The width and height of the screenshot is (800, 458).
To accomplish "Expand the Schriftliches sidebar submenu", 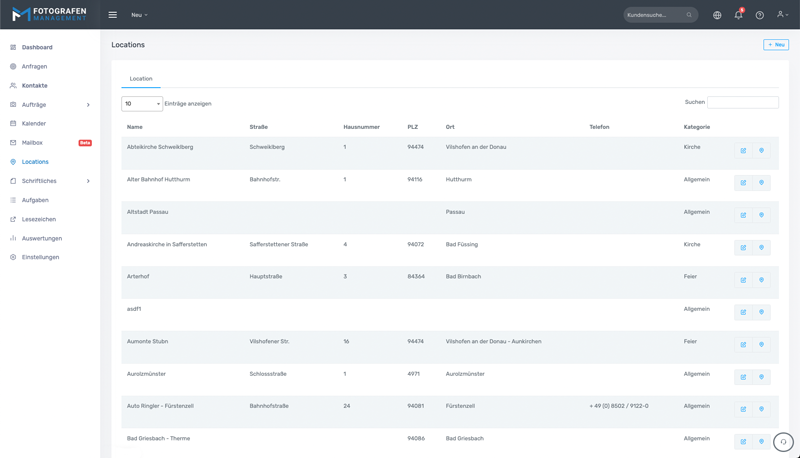I will 88,181.
